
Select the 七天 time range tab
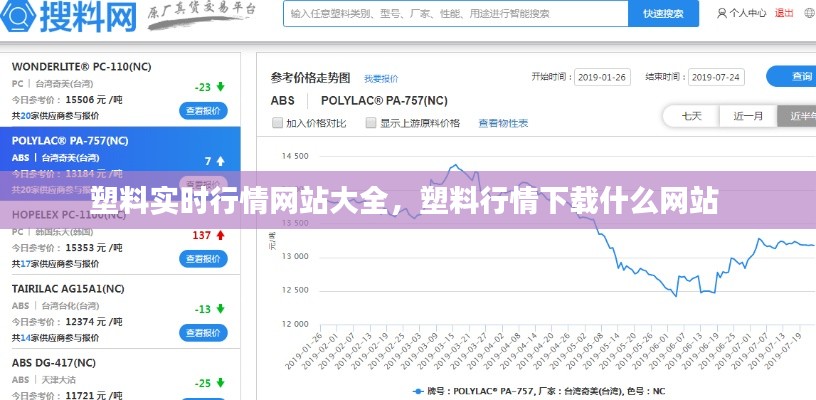click(x=691, y=115)
